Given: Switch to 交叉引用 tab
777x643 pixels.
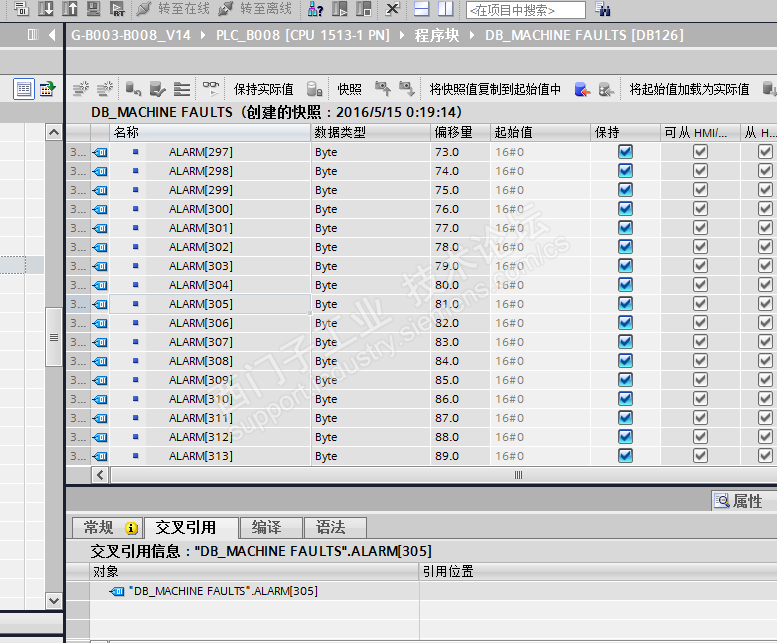Looking at the screenshot, I should coord(190,528).
